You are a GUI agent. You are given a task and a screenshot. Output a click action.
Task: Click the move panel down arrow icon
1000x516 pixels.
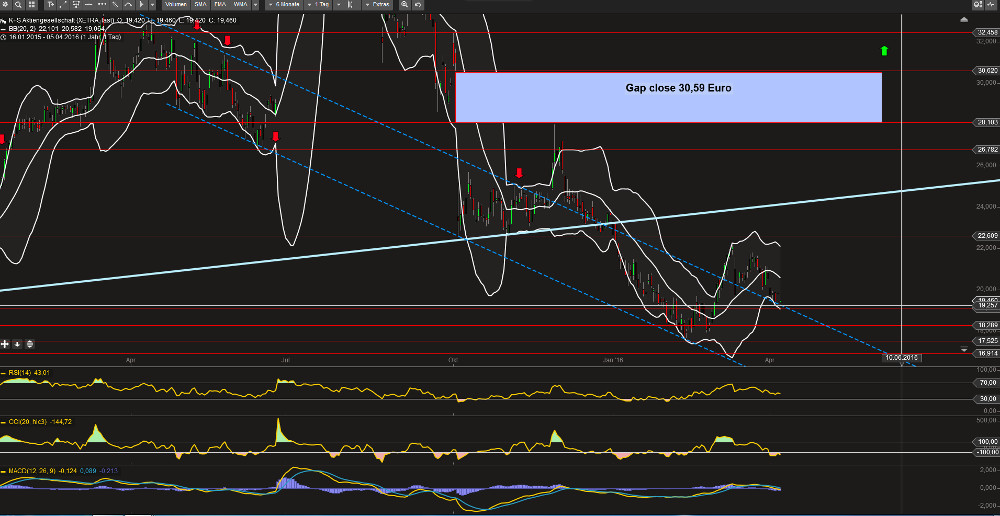pyautogui.click(x=17, y=344)
